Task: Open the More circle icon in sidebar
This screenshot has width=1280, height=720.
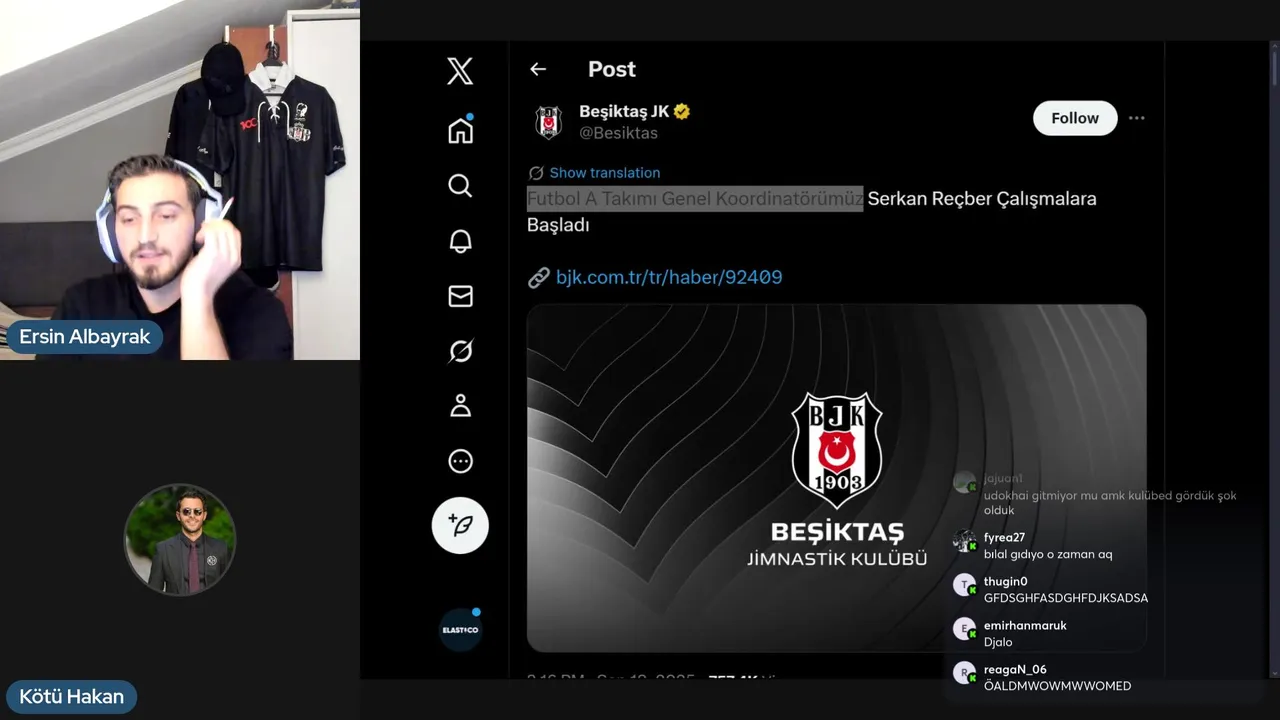Action: coord(460,461)
